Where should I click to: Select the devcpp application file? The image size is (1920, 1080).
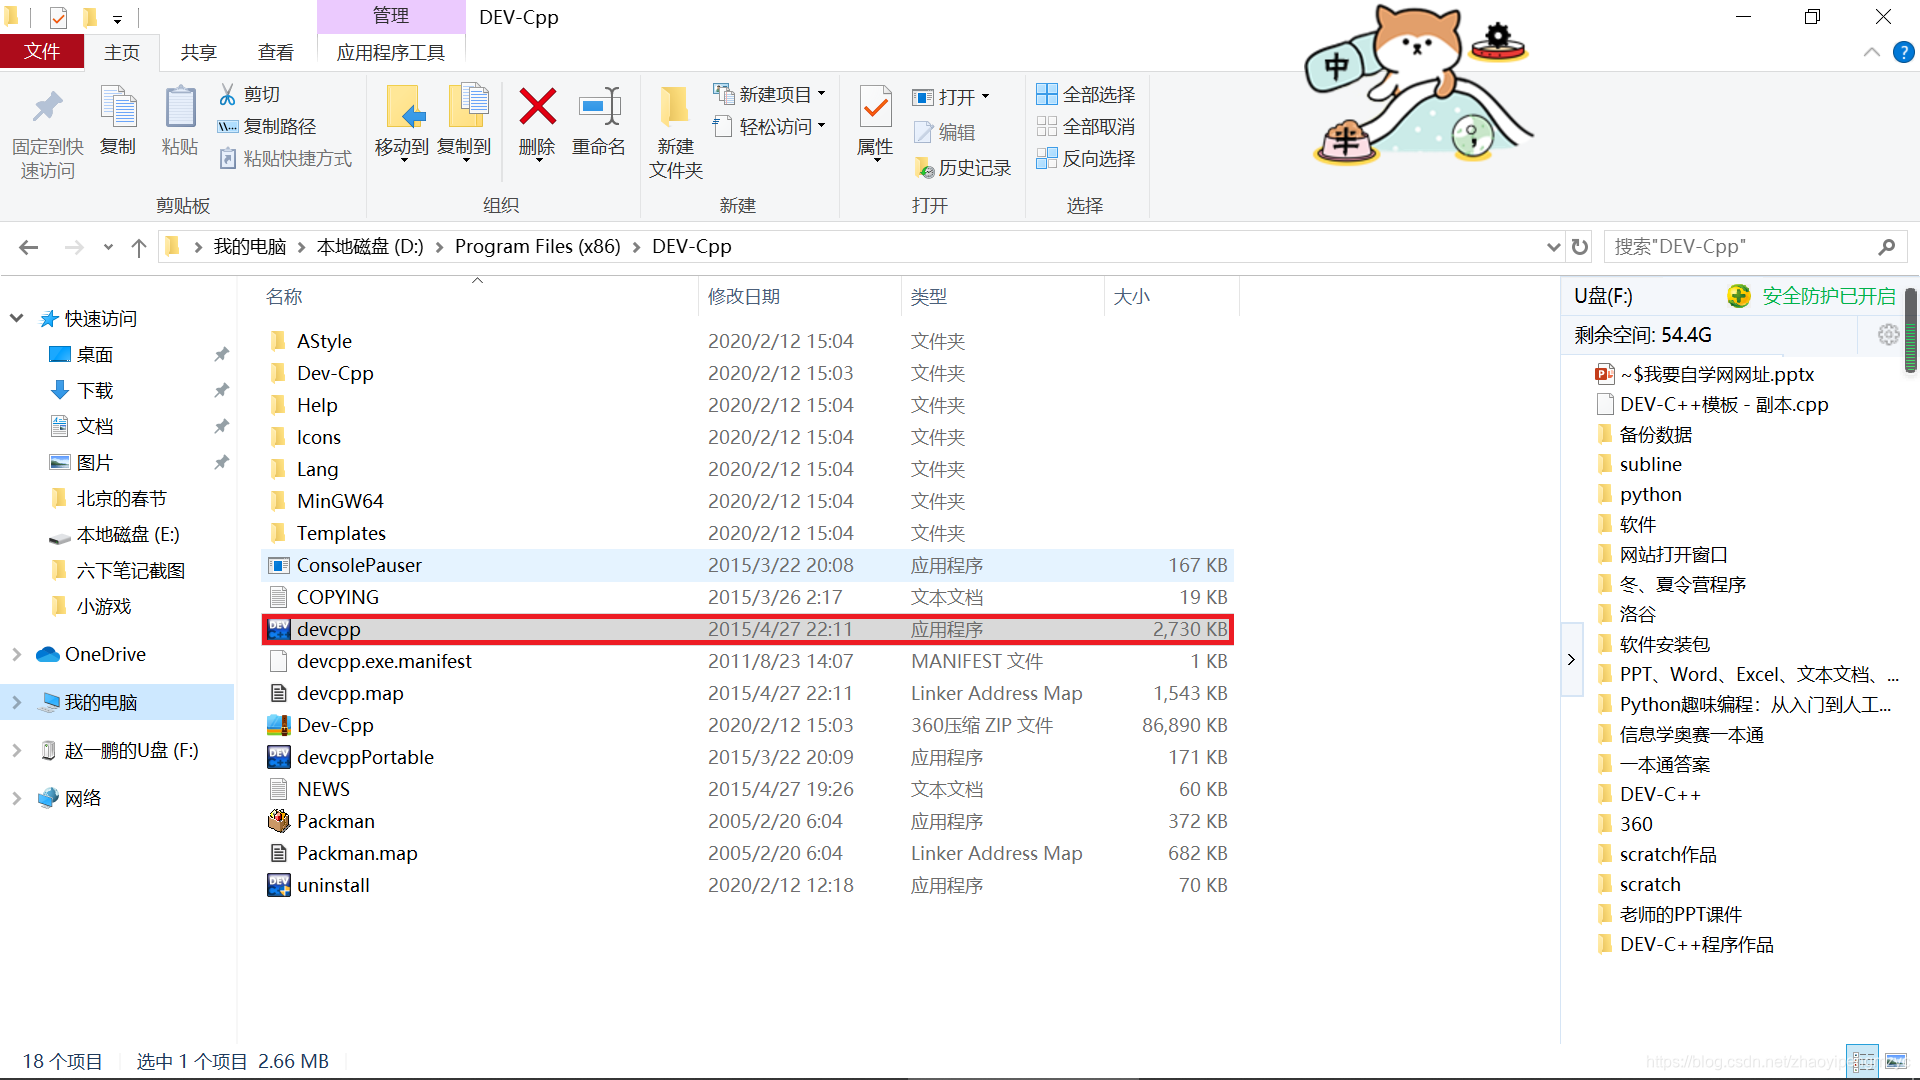pos(748,629)
